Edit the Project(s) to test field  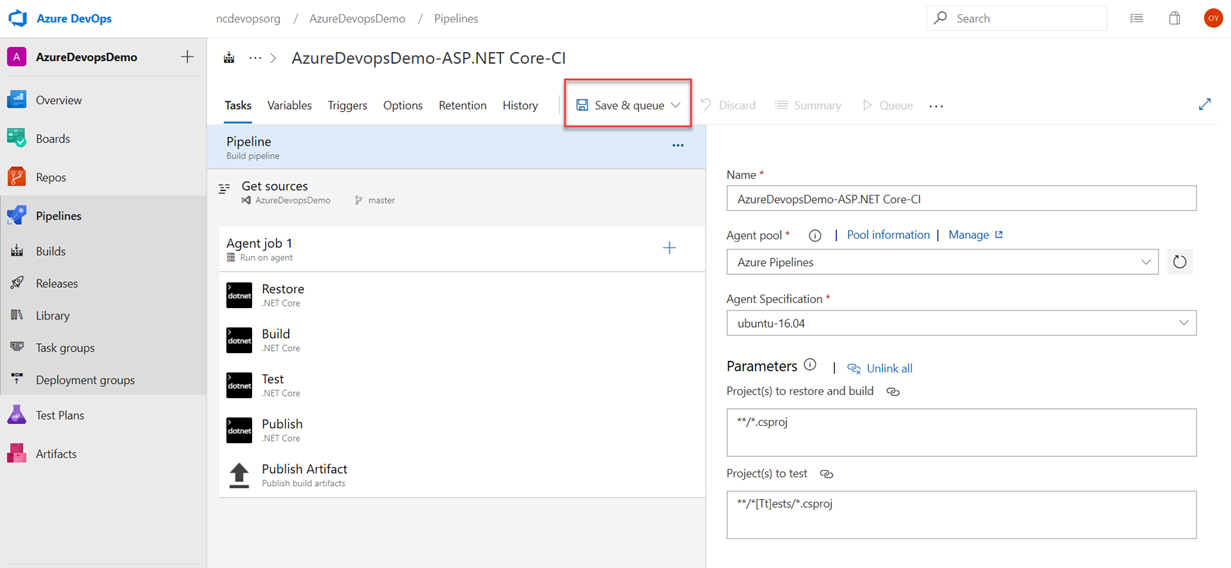[961, 514]
